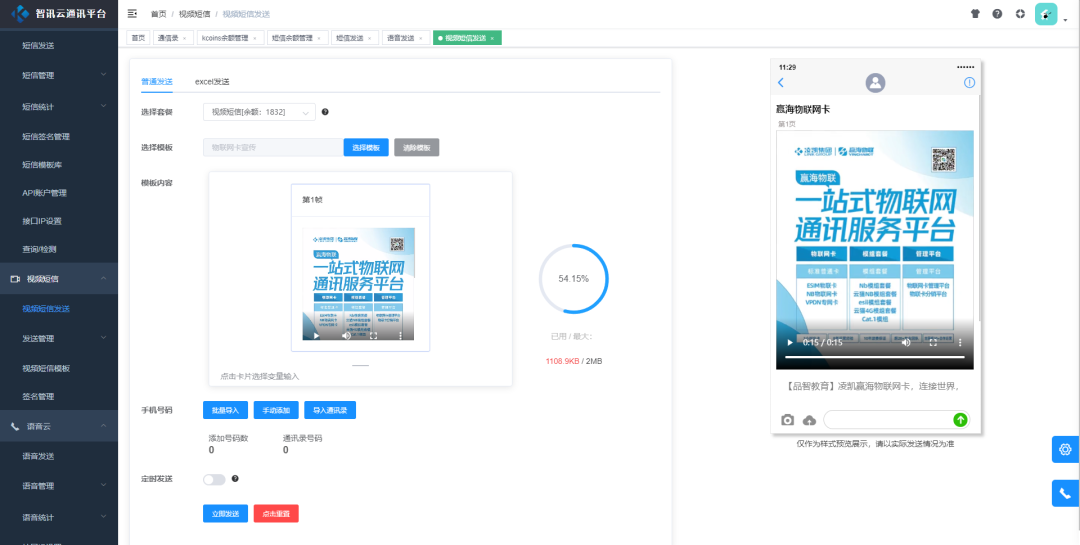Tap the contact avatar in phone preview
The height and width of the screenshot is (545, 1080).
[875, 83]
